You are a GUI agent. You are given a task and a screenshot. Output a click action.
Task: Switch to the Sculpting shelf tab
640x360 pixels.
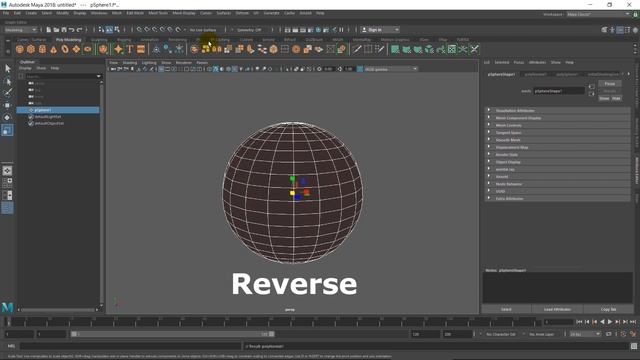click(99, 40)
